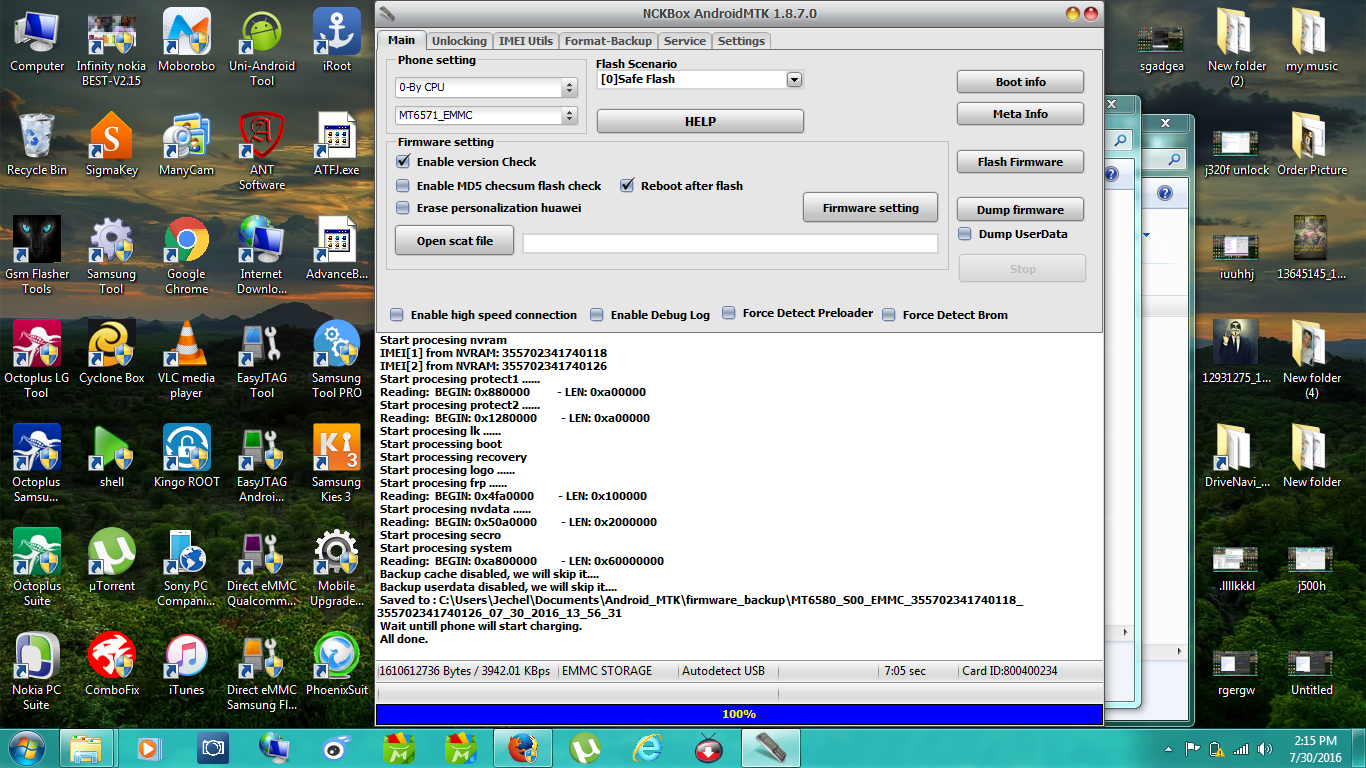
Task: Disable the Enable version Check checkbox
Action: 403,161
